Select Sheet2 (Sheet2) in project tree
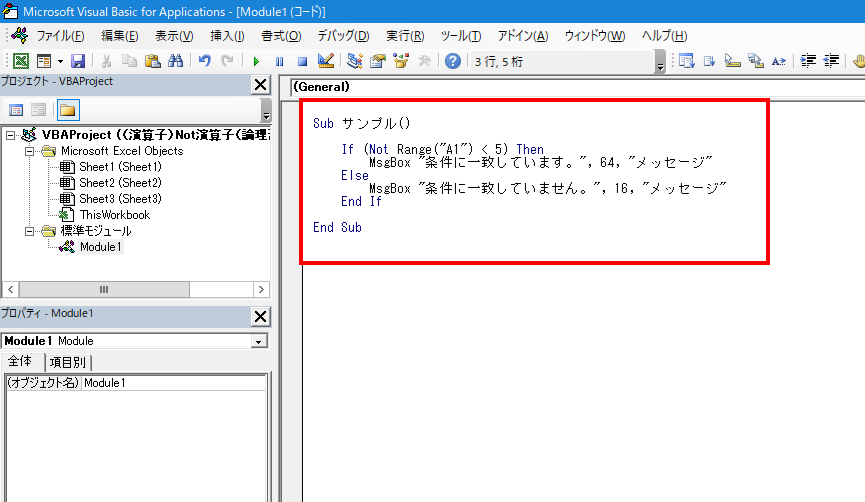Viewport: 865px width, 502px height. [120, 183]
